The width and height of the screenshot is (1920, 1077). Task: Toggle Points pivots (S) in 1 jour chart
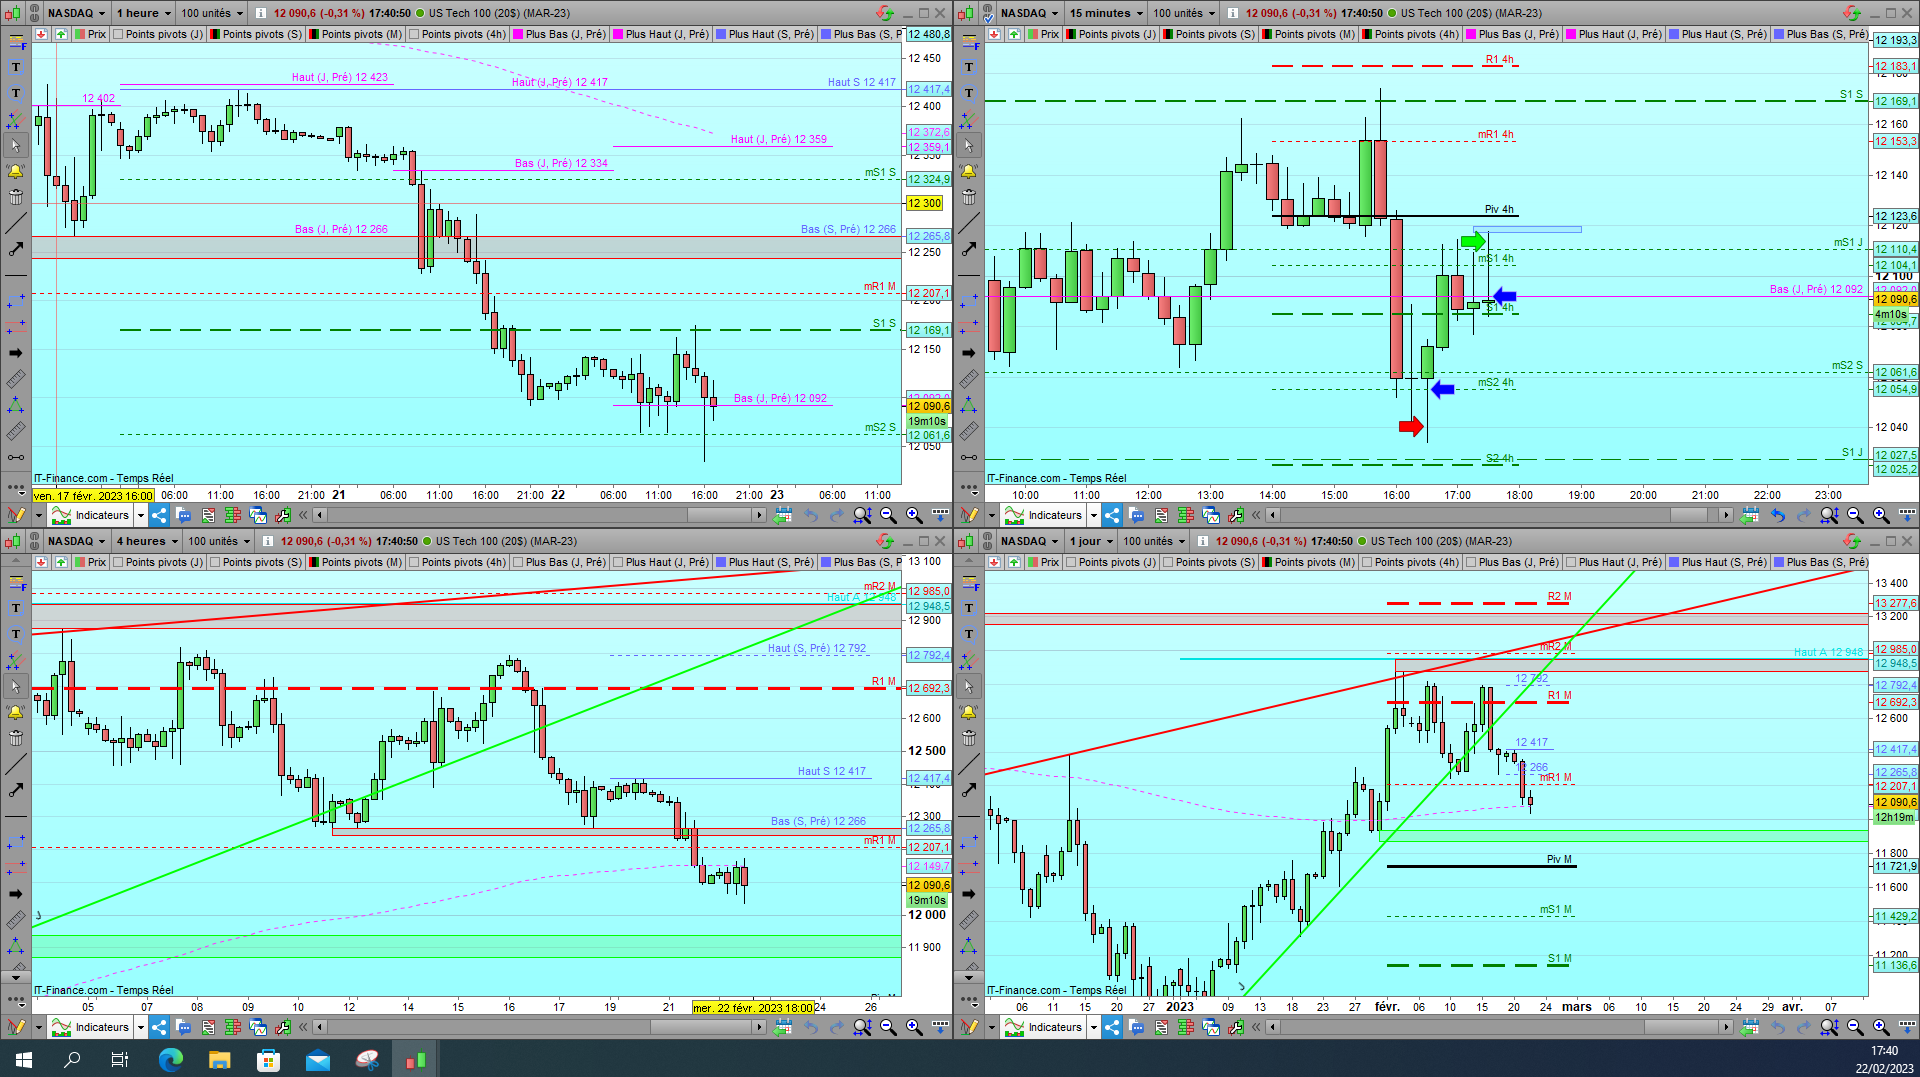click(x=1209, y=562)
